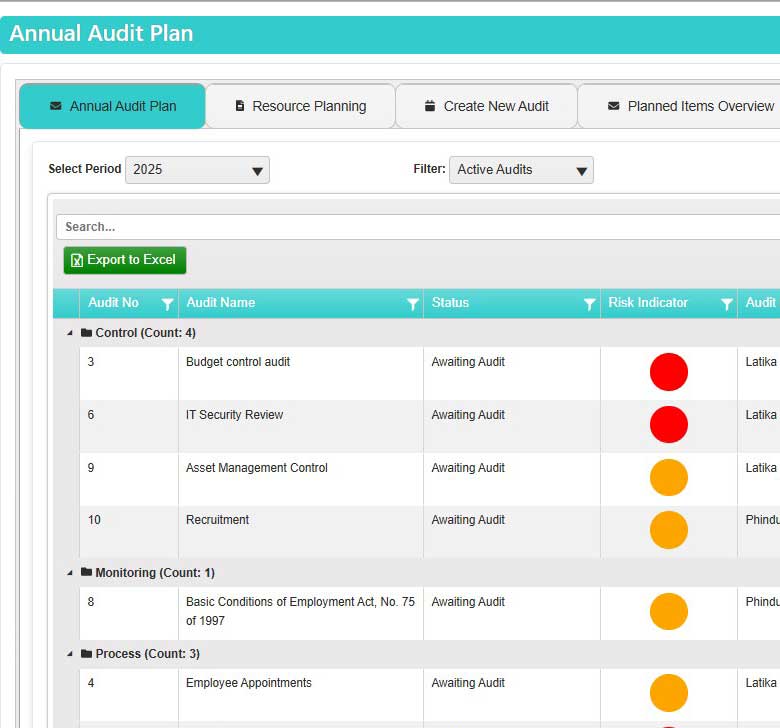Click audit number 3 cell

pyautogui.click(x=129, y=373)
